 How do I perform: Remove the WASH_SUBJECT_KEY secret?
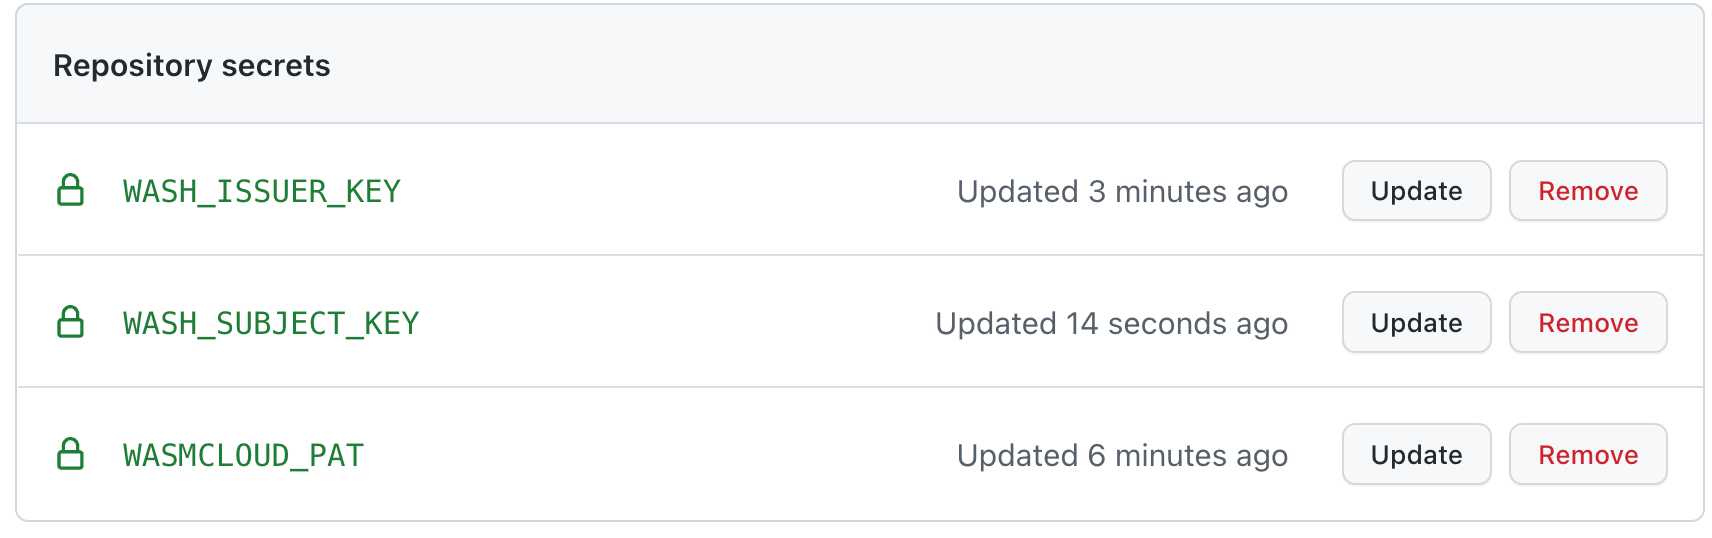[1587, 323]
